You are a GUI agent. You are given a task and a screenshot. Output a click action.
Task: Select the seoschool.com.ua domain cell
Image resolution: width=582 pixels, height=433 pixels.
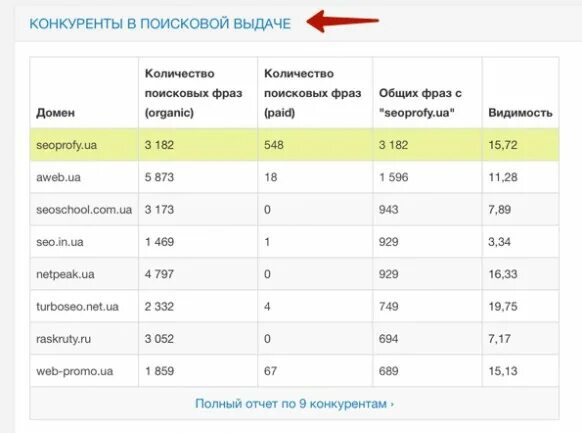(x=84, y=209)
